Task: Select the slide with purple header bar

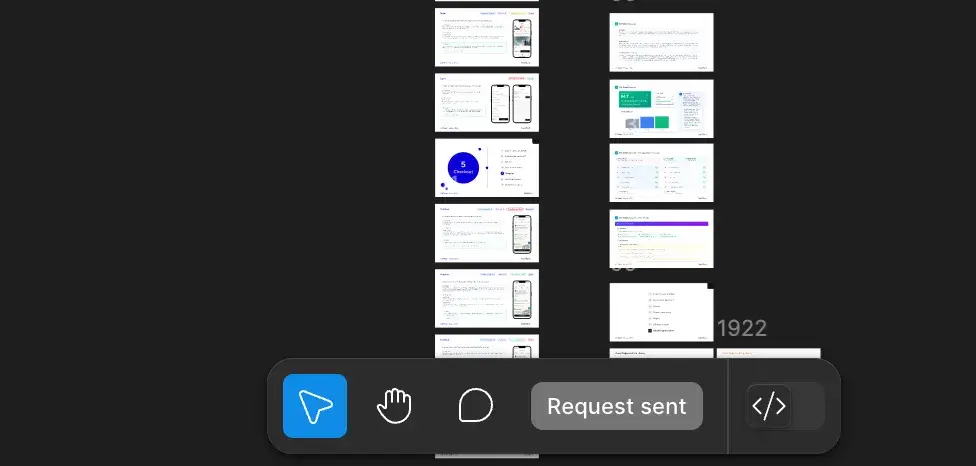Action: click(661, 239)
